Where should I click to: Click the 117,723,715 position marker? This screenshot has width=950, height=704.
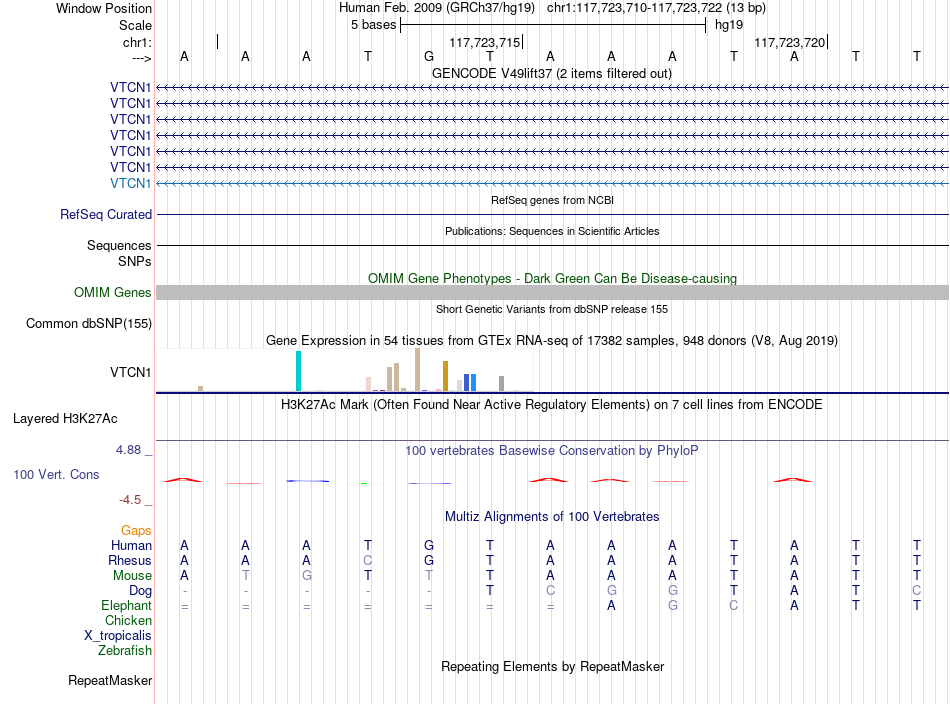[485, 42]
